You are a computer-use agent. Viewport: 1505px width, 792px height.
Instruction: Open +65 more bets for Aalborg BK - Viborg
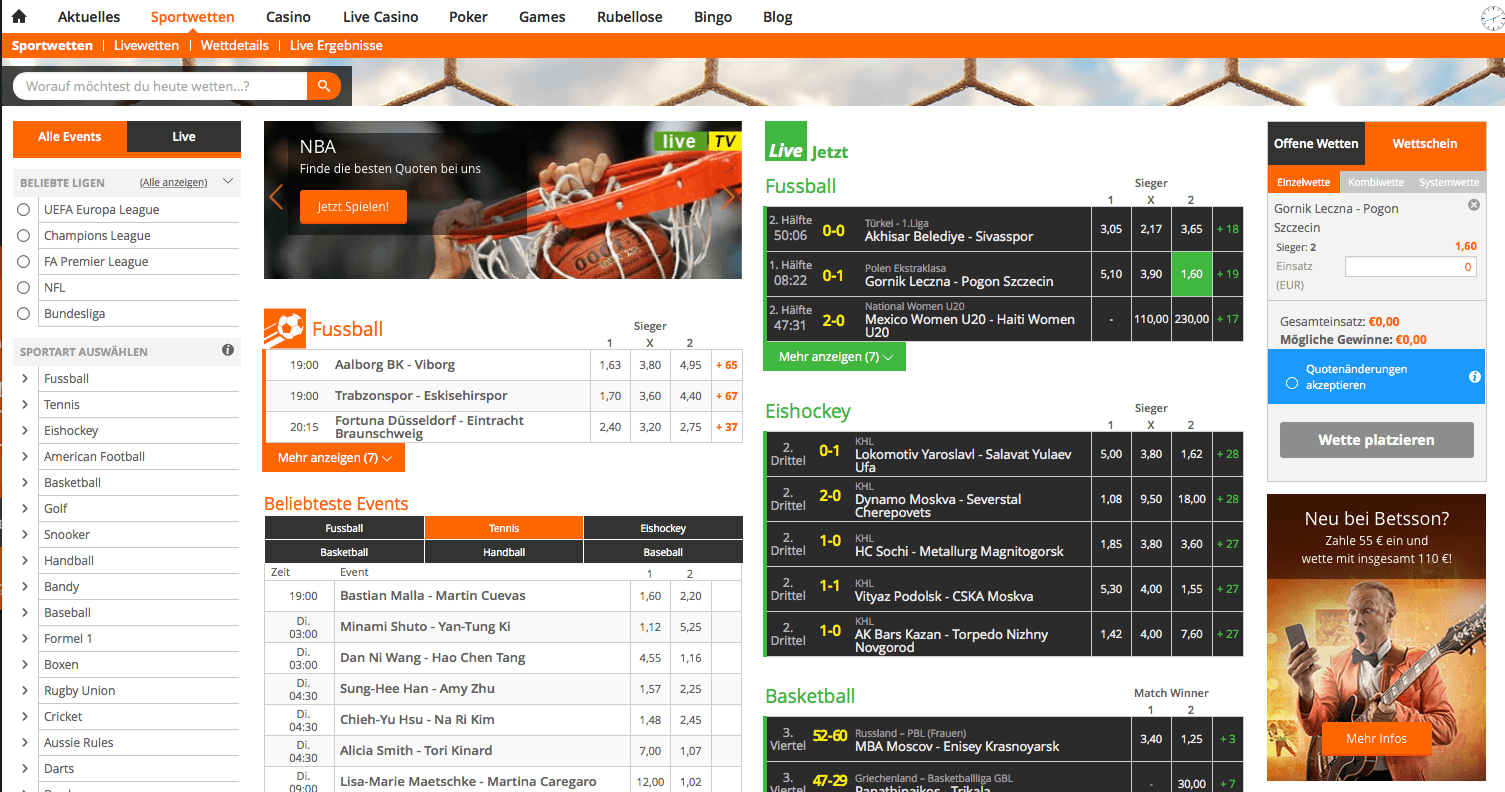coord(727,365)
